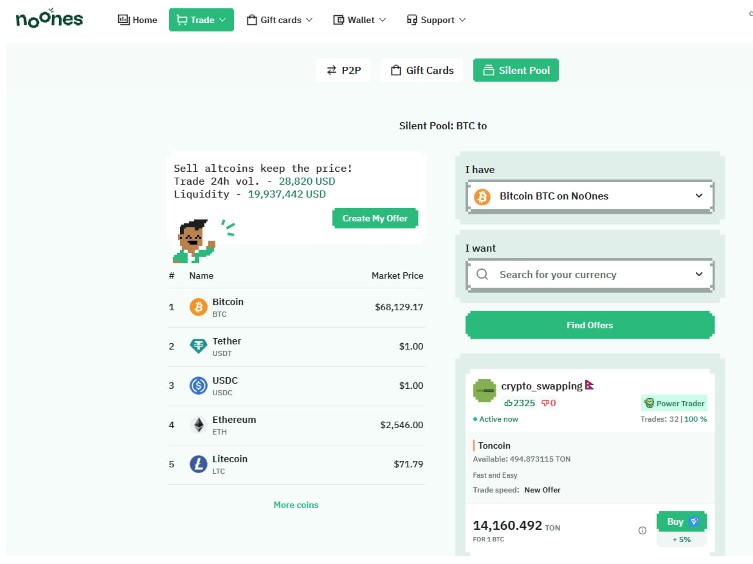This screenshot has width=753, height=564.
Task: Select the USDC row name
Action: click(x=225, y=380)
